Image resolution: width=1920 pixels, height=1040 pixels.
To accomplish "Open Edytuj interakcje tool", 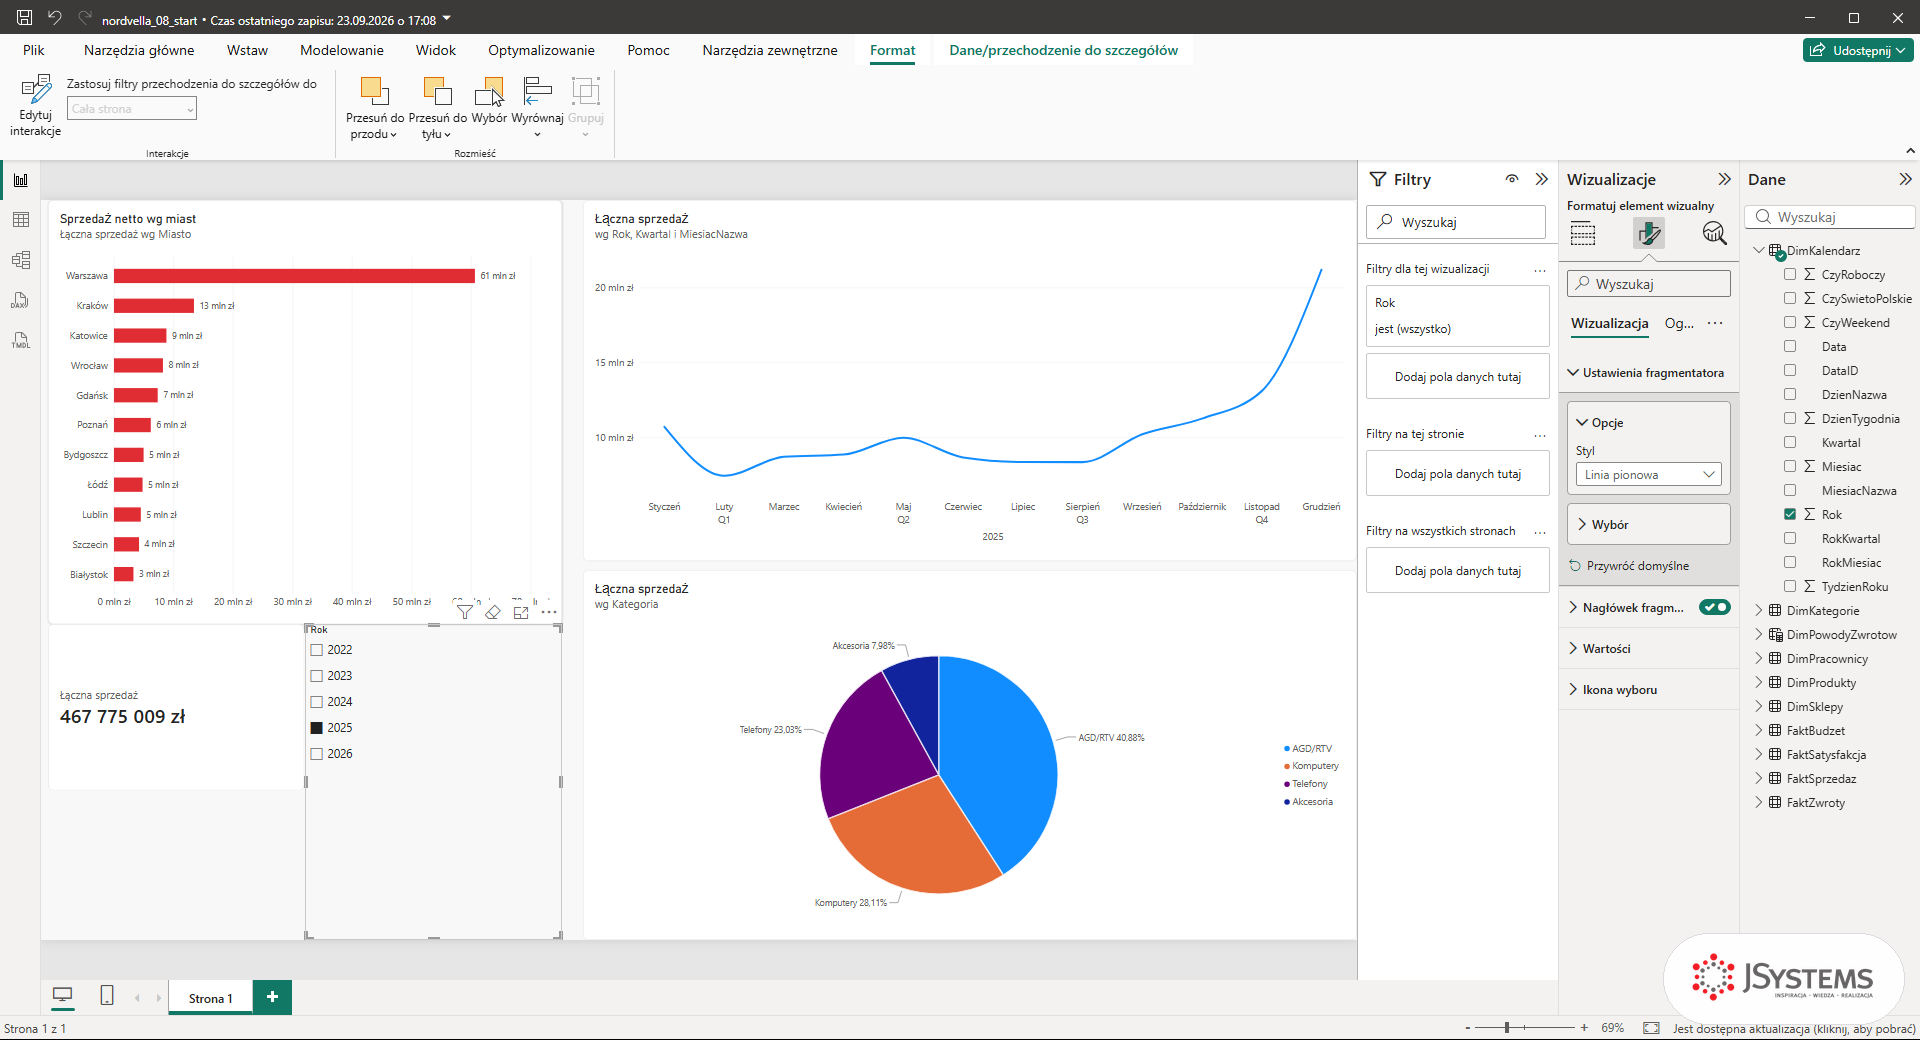I will click(x=36, y=106).
